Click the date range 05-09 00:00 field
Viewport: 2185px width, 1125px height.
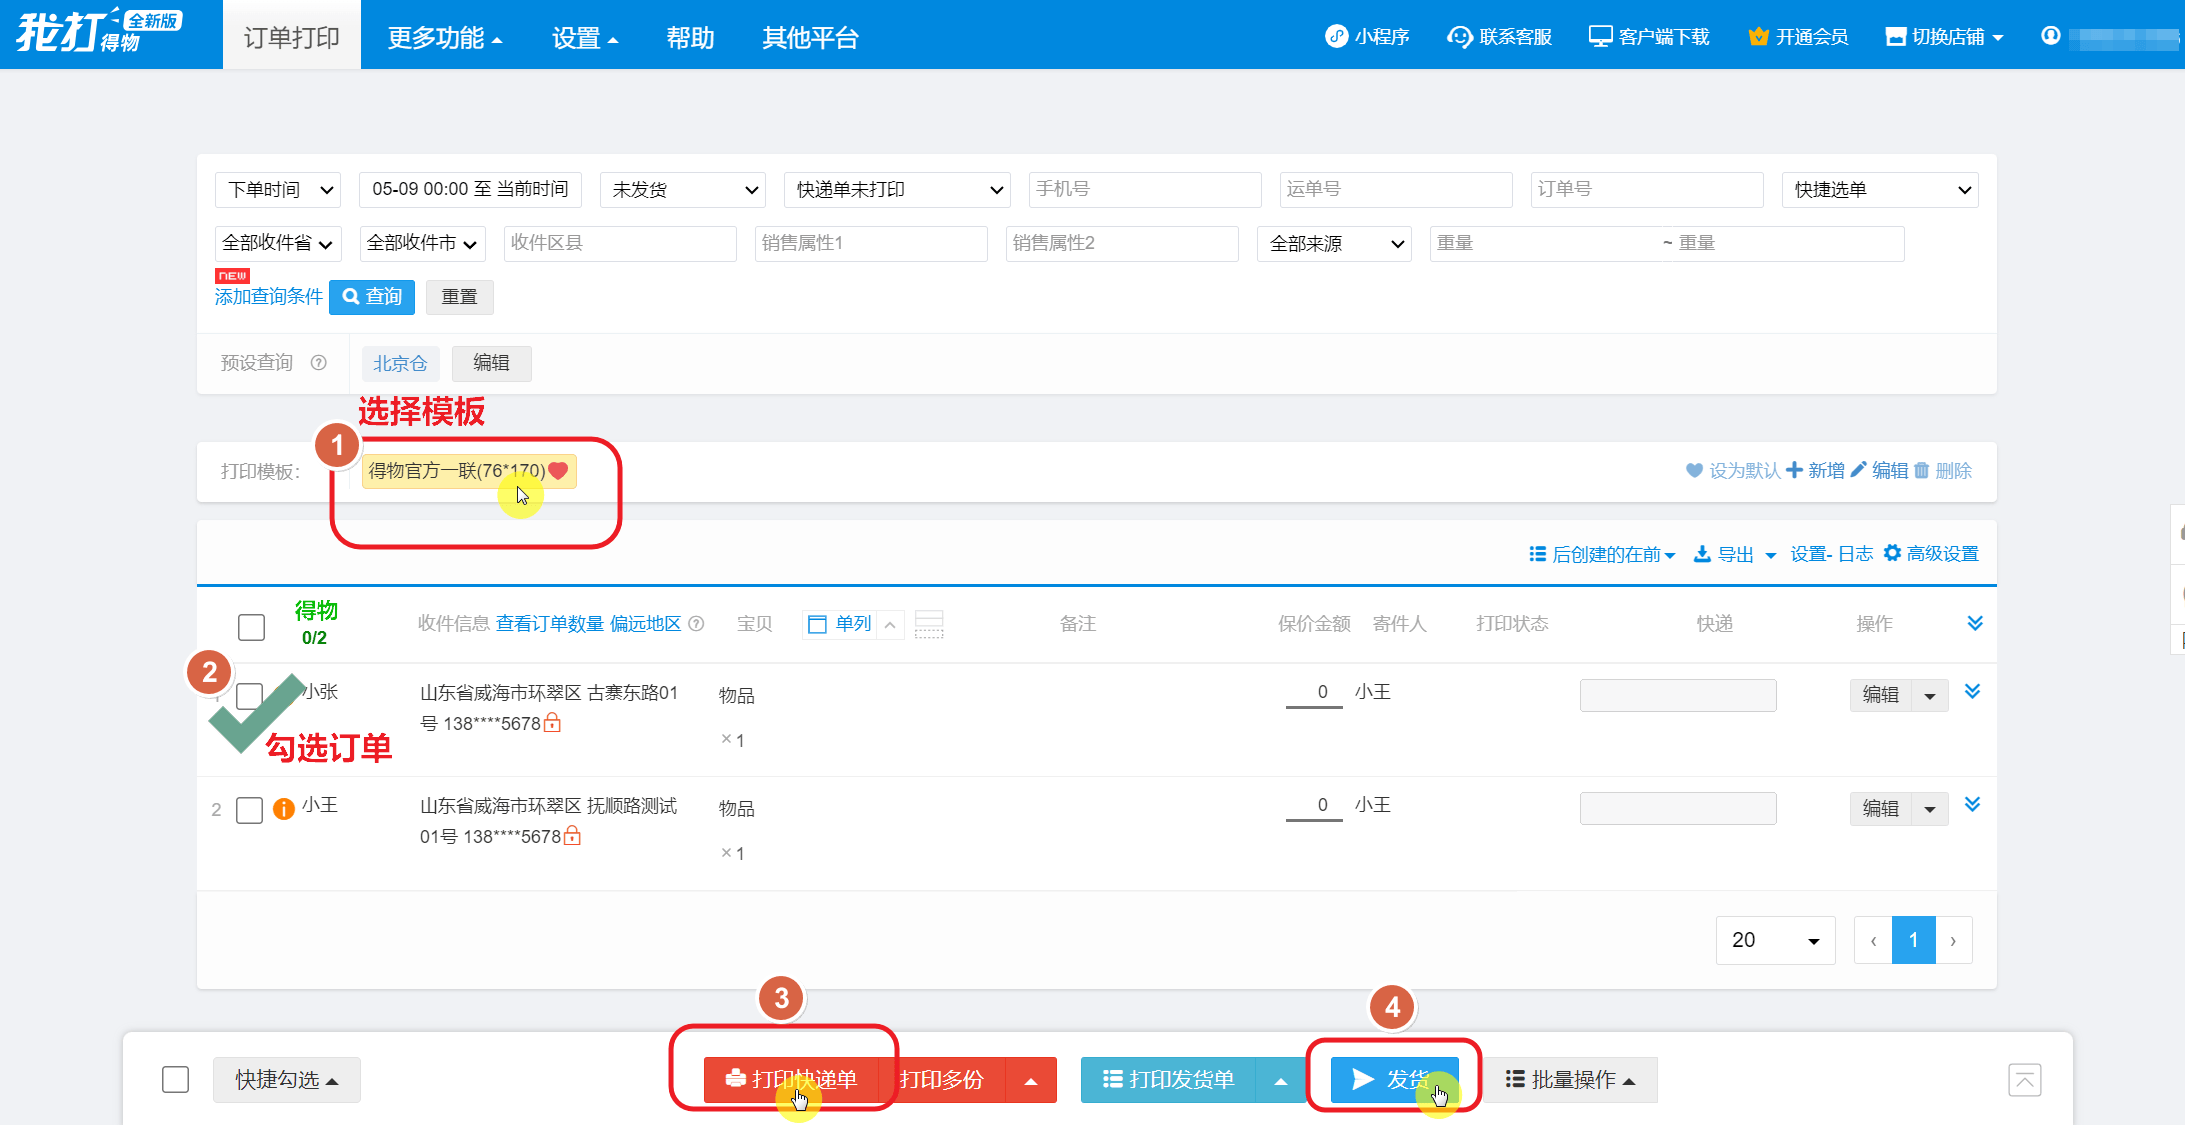coord(470,190)
